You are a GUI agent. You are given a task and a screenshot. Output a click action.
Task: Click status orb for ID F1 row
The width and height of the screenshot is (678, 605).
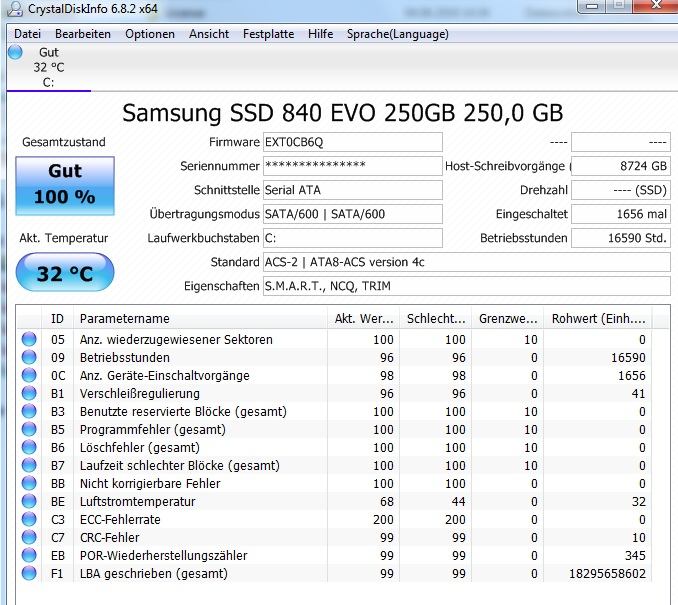click(x=29, y=573)
